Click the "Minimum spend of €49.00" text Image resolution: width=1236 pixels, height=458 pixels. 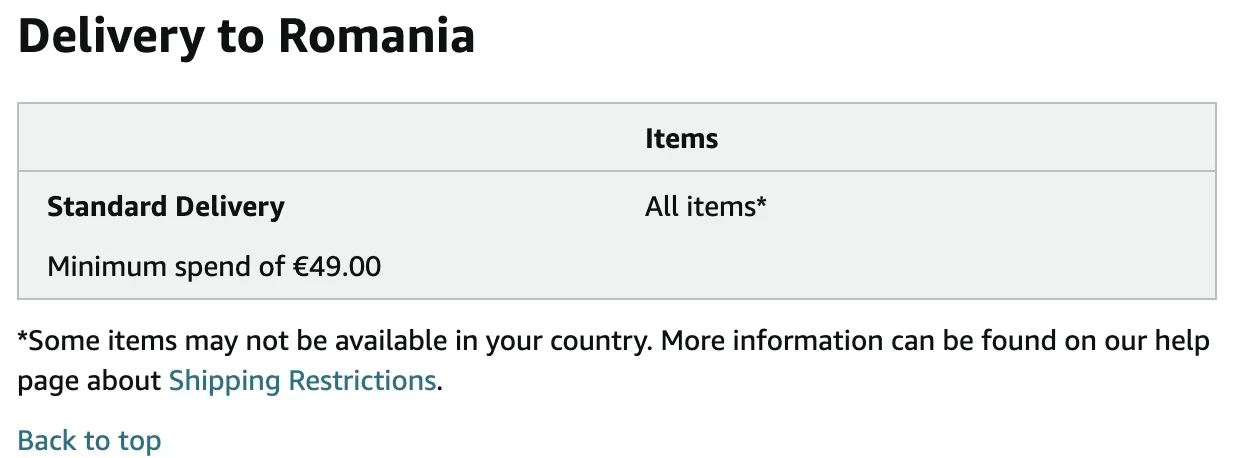tap(214, 267)
